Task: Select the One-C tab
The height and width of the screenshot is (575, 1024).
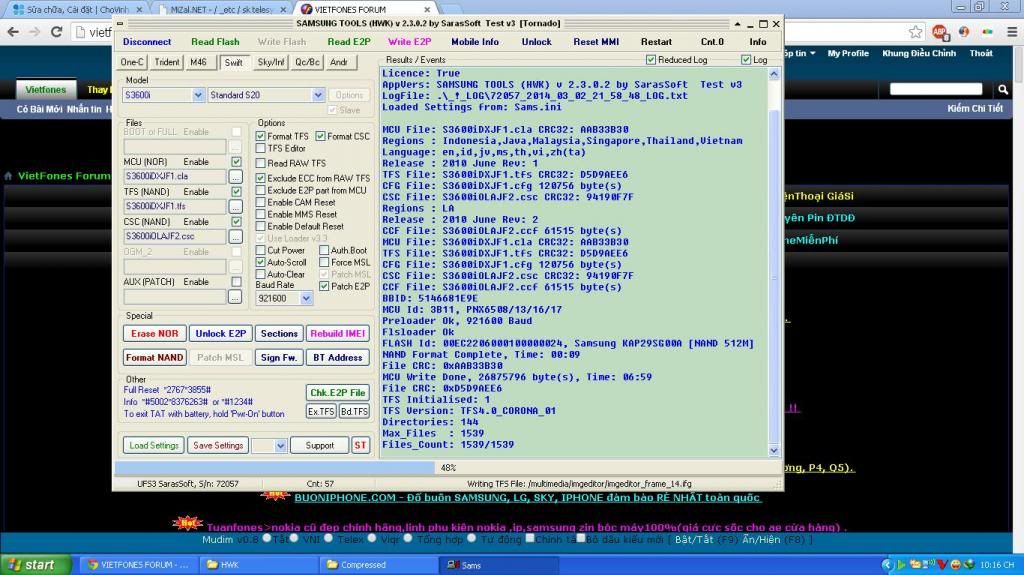Action: 132,62
